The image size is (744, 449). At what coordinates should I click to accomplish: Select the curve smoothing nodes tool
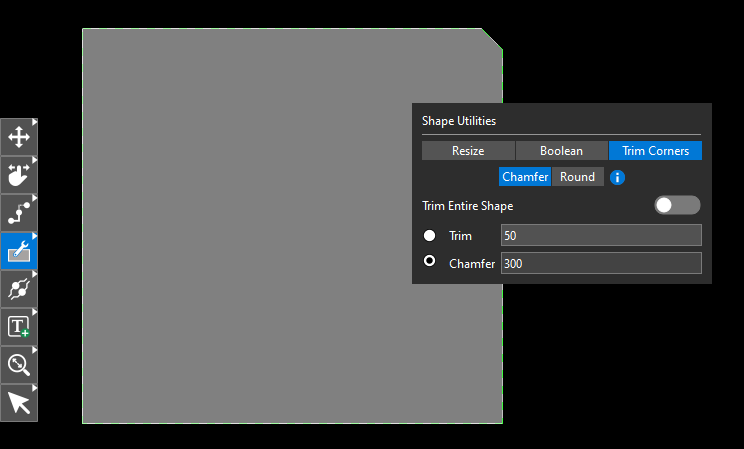coord(19,289)
